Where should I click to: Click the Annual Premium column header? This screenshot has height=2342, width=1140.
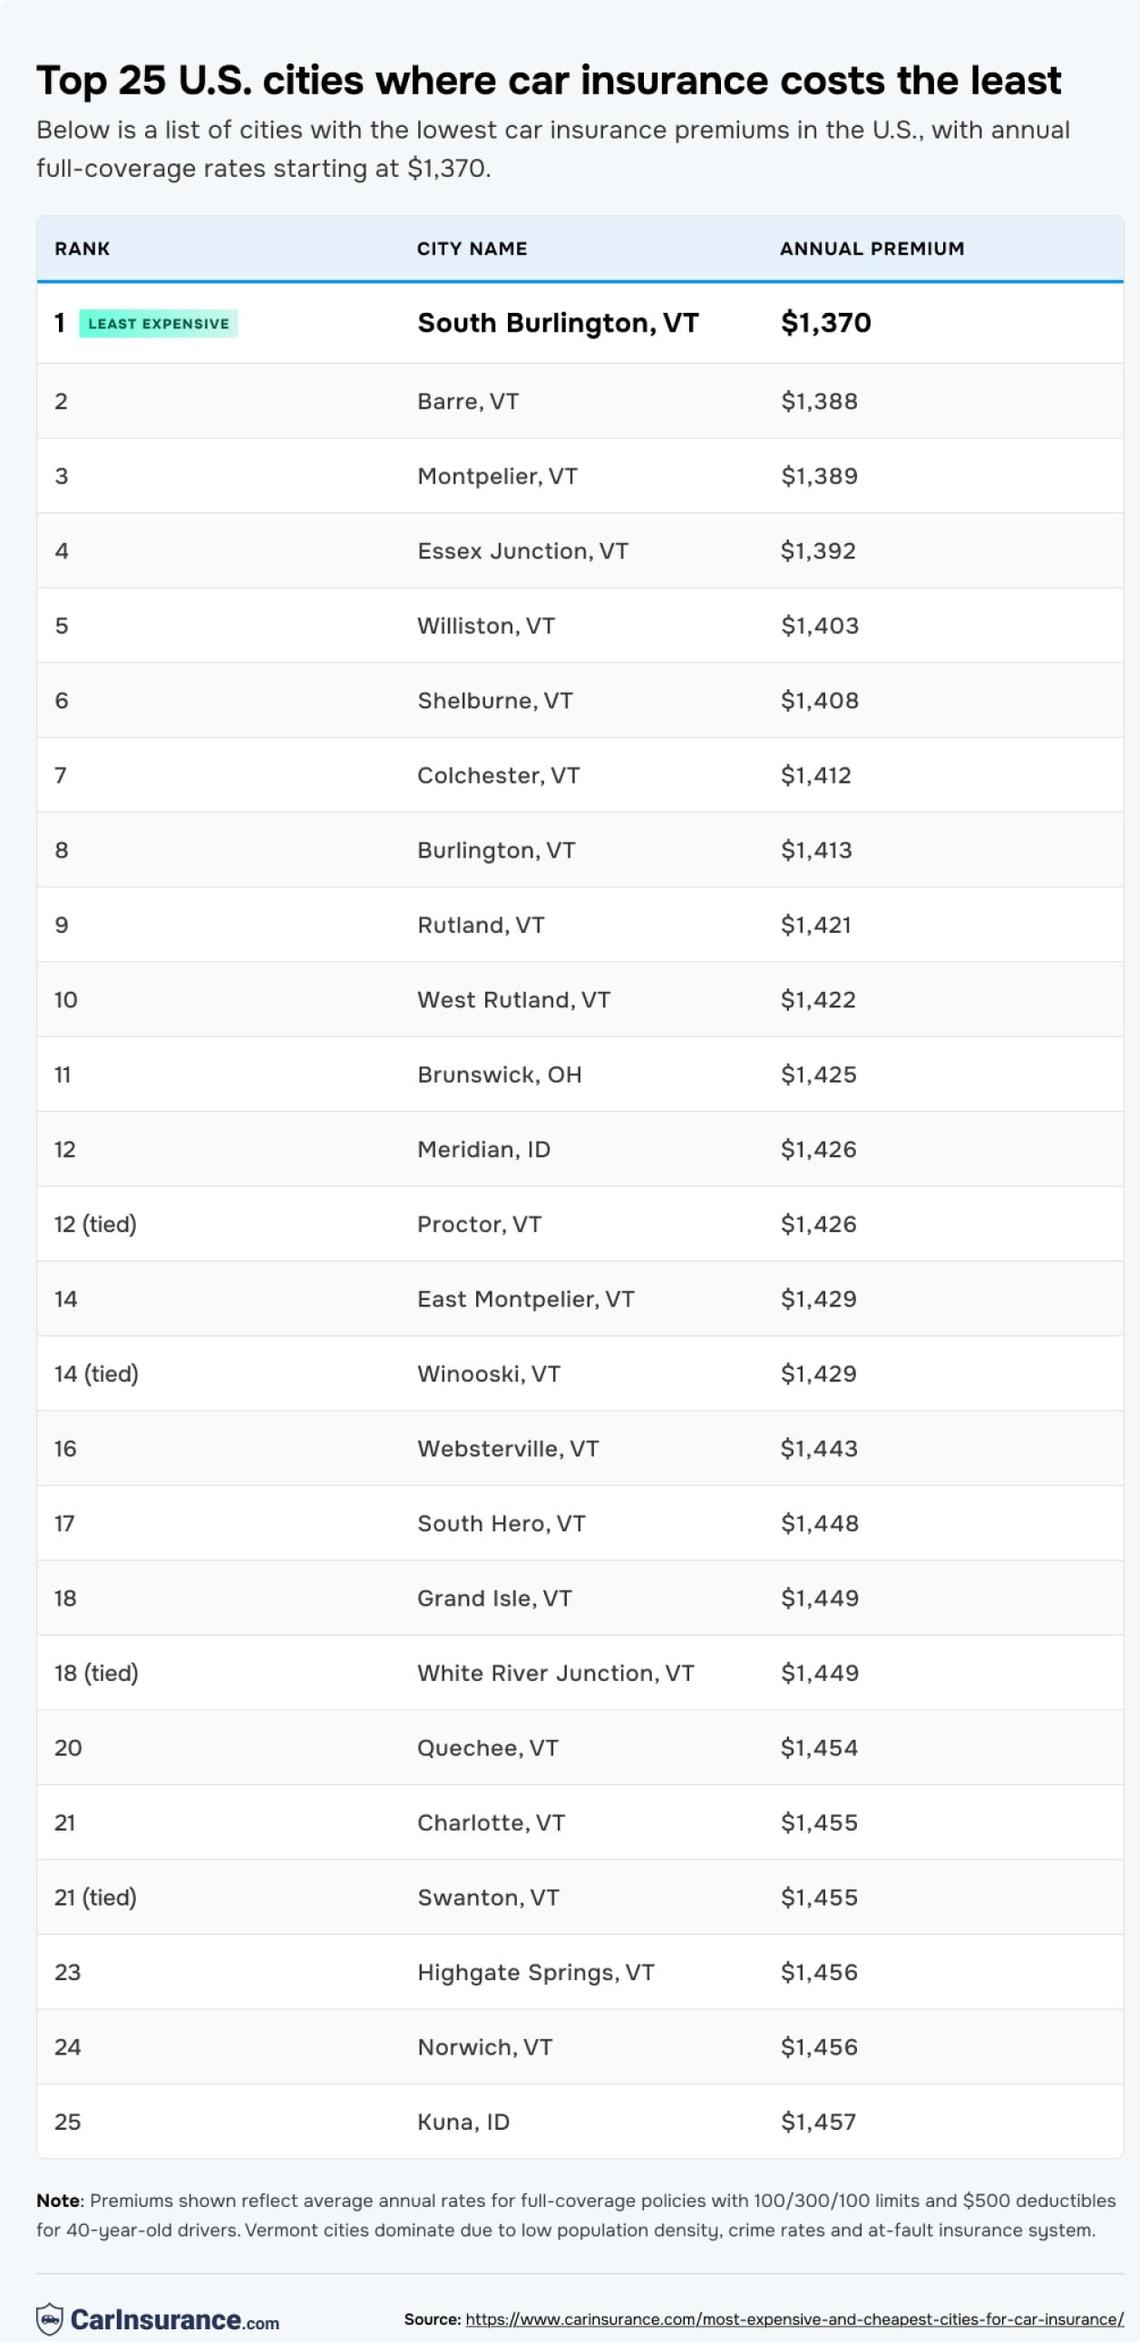[x=871, y=249]
